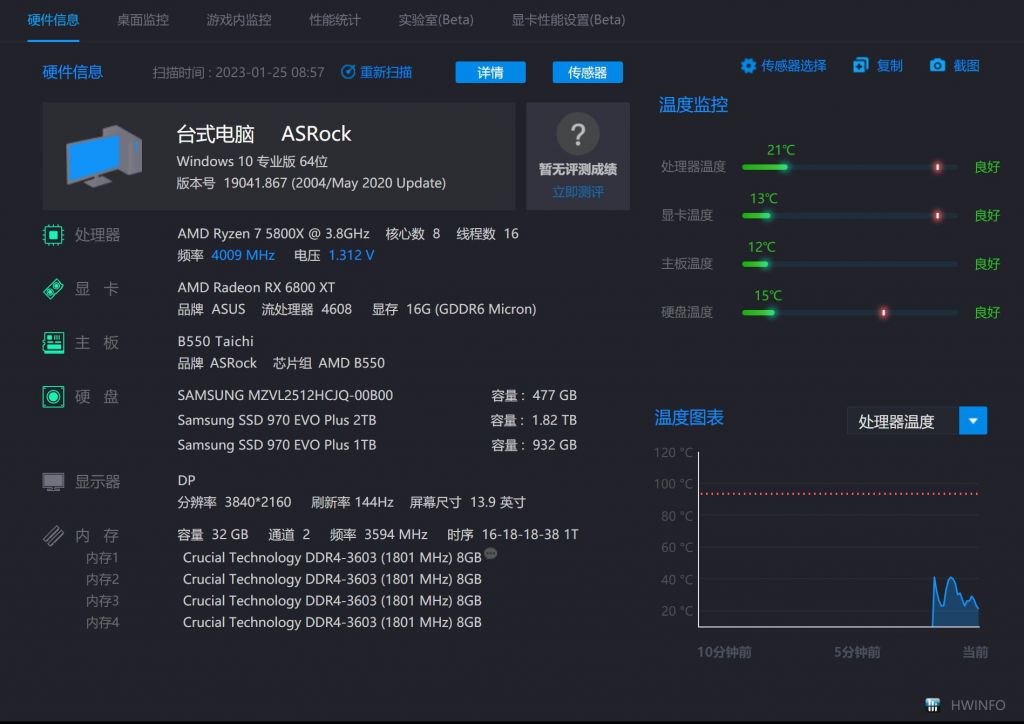Click the rescan refresh icon
The image size is (1024, 724).
[x=348, y=72]
